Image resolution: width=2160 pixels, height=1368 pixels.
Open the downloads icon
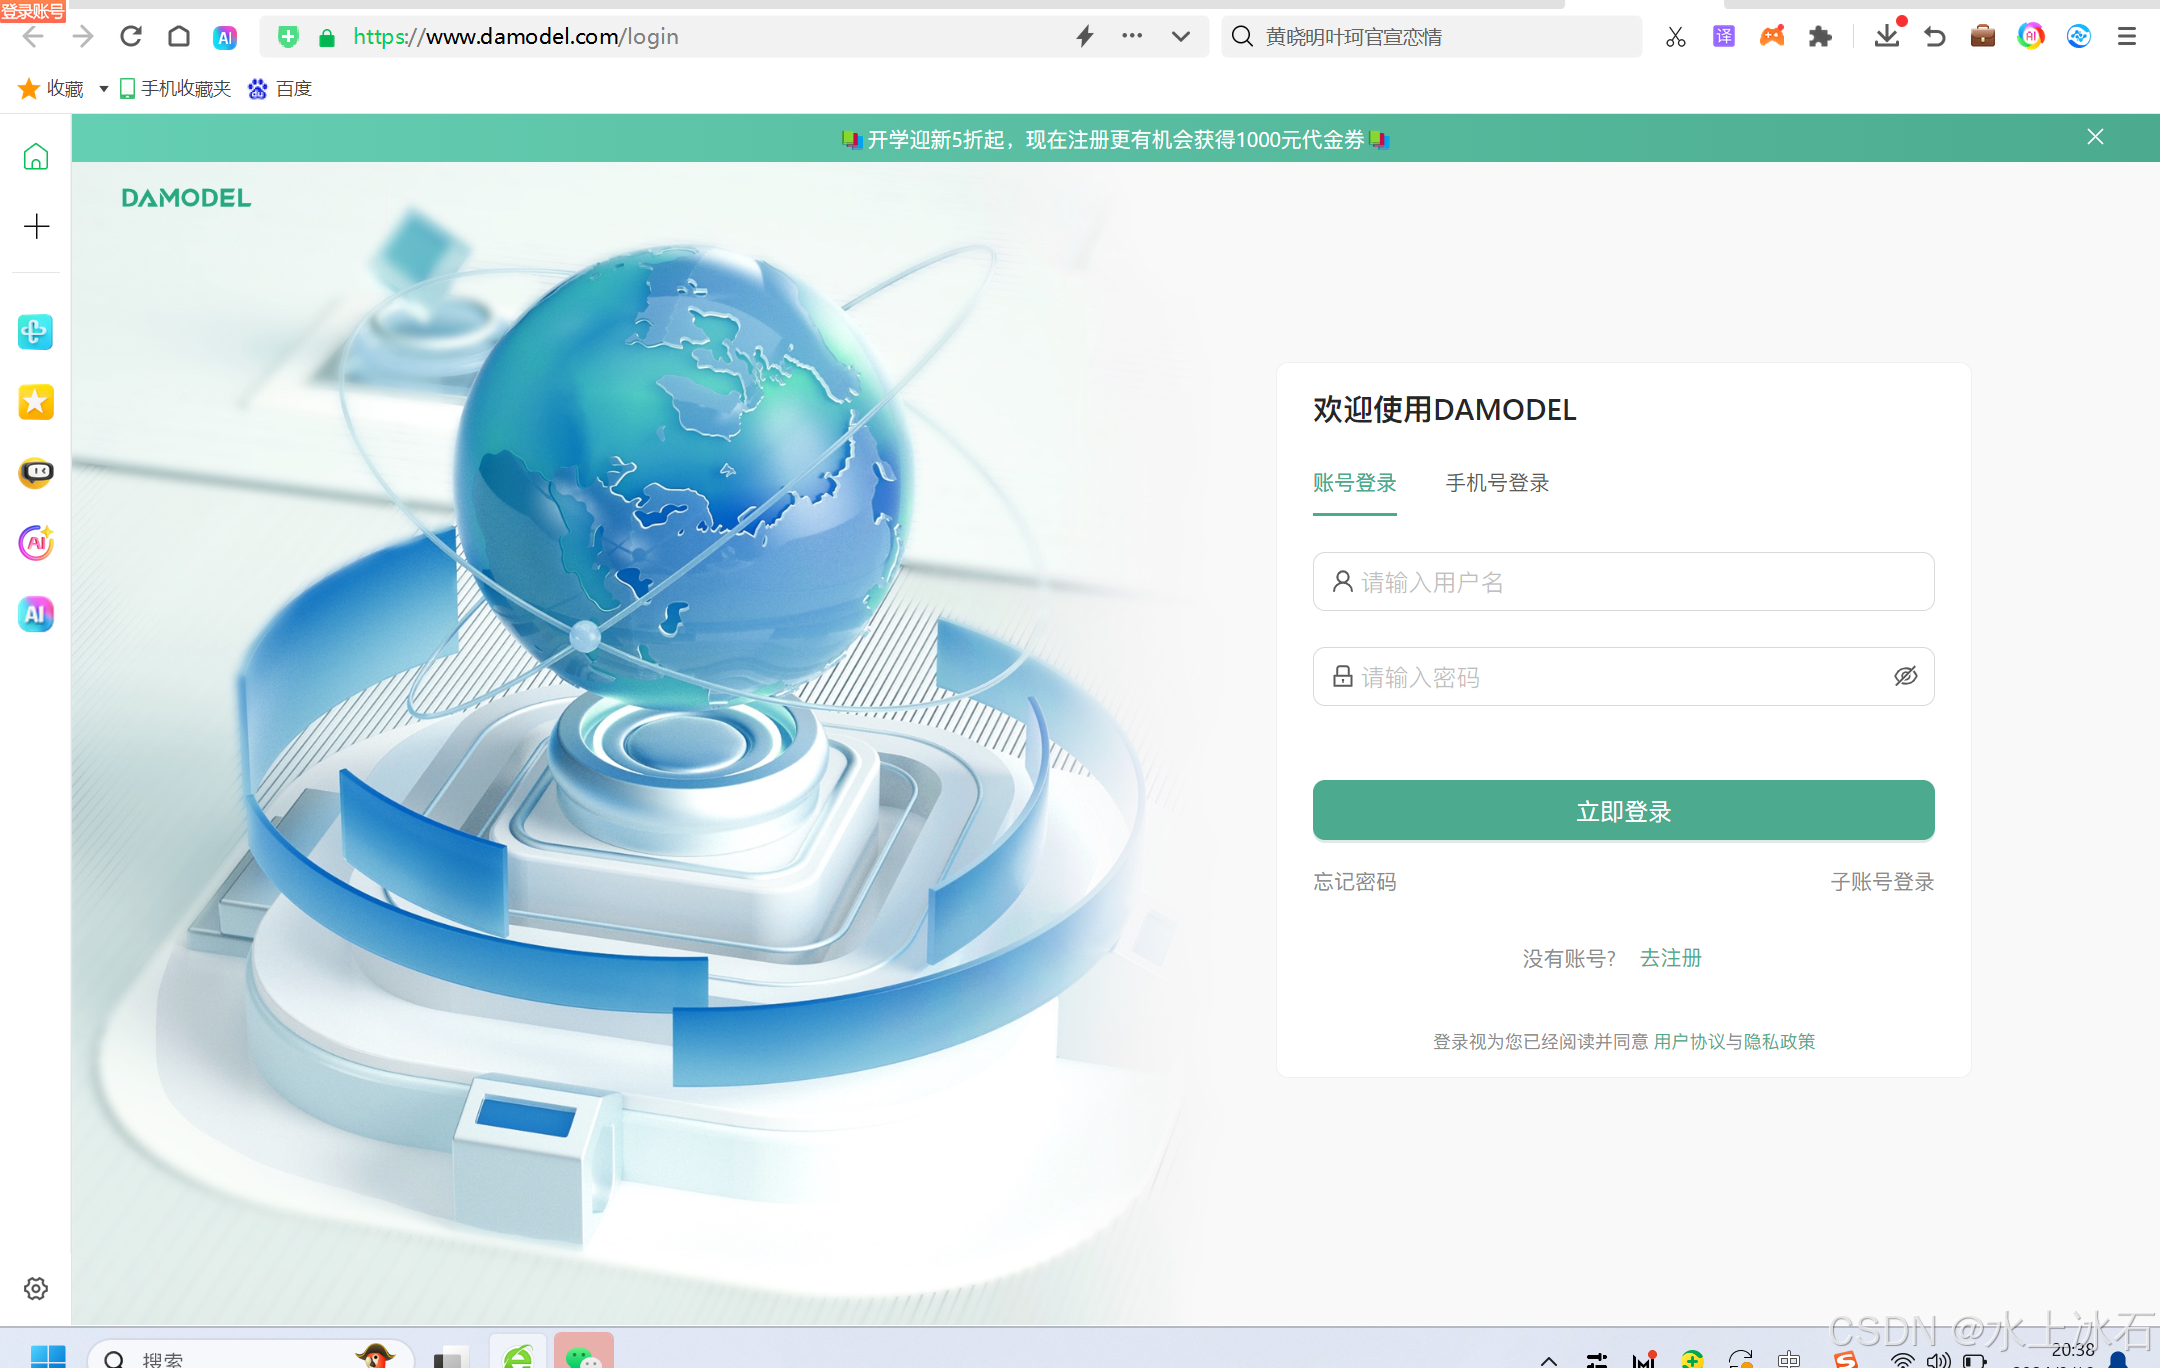click(1887, 36)
